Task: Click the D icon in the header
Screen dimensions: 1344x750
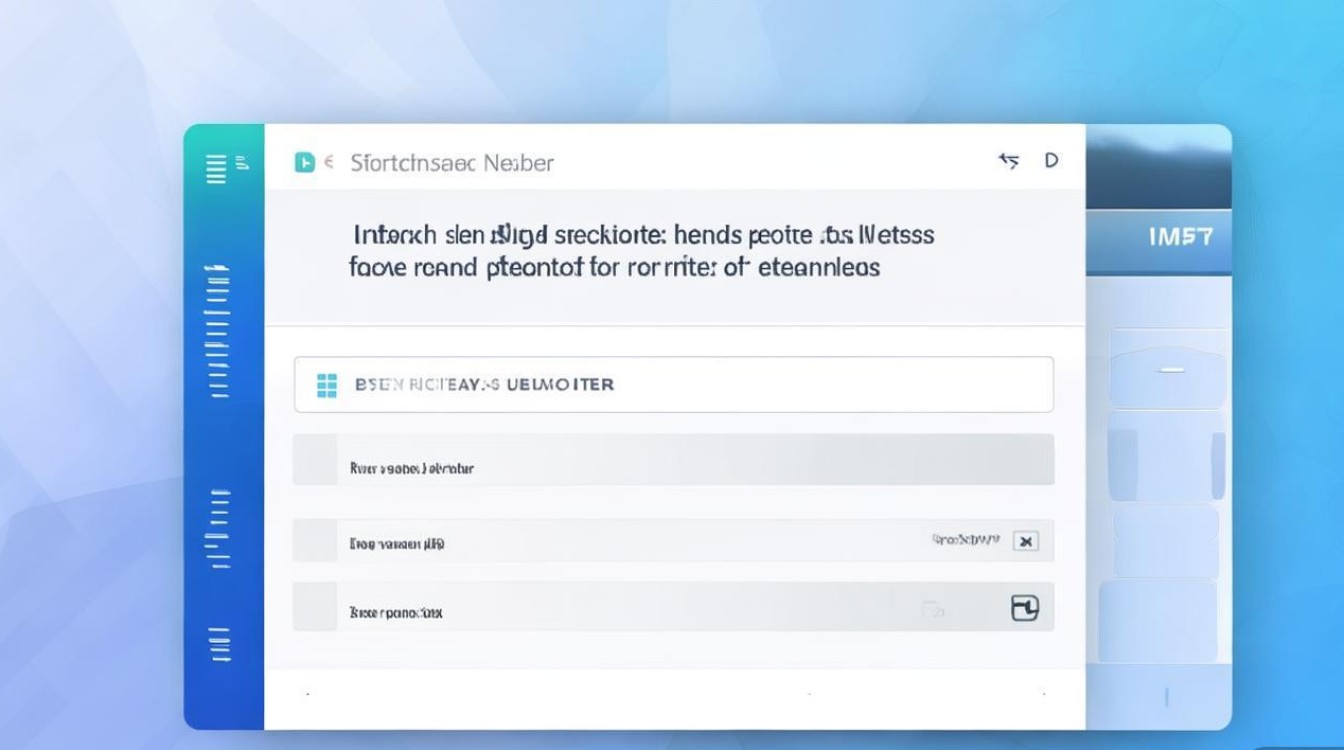Action: pyautogui.click(x=1051, y=160)
